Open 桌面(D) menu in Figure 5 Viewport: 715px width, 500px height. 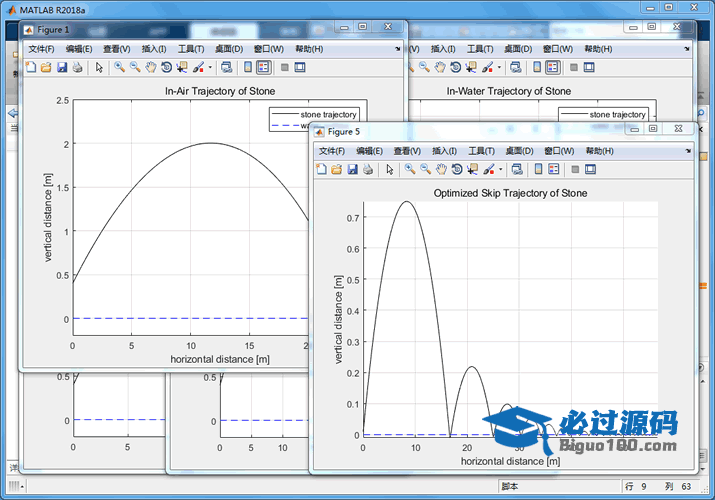coord(519,151)
